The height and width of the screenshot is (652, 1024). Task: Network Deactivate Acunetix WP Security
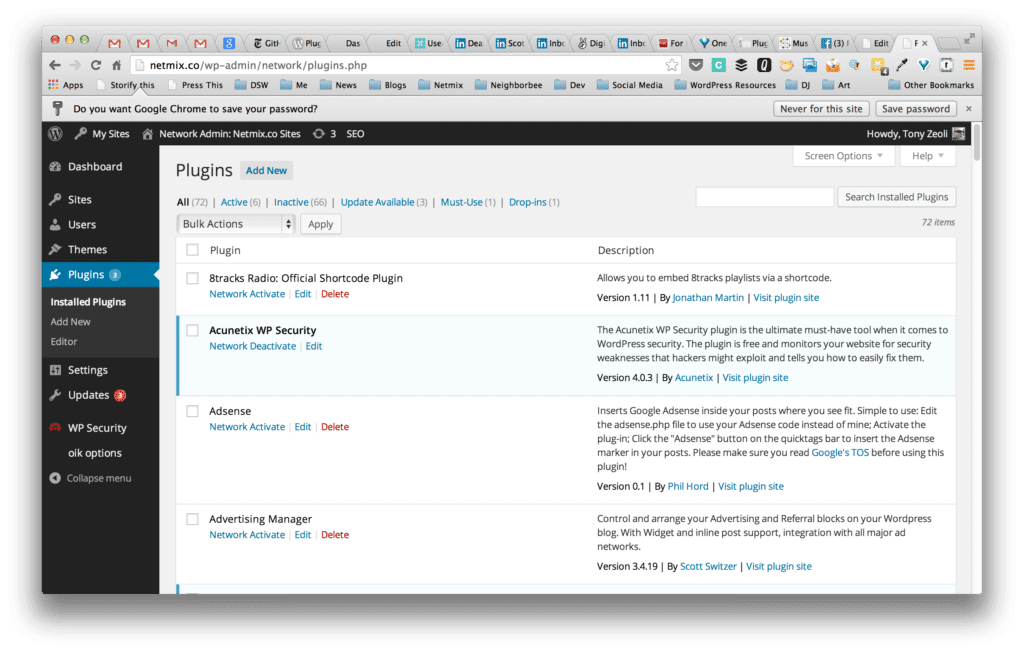(252, 346)
